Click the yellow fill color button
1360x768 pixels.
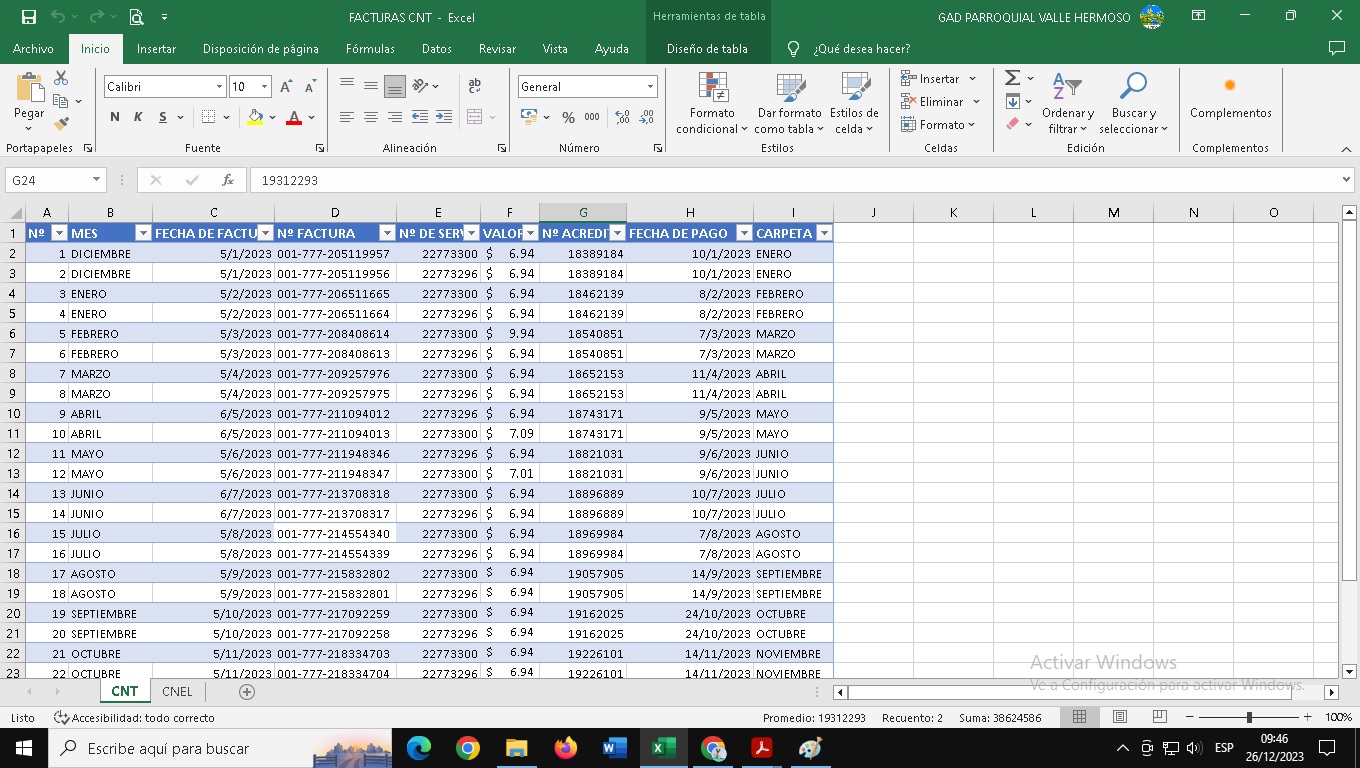(x=256, y=117)
